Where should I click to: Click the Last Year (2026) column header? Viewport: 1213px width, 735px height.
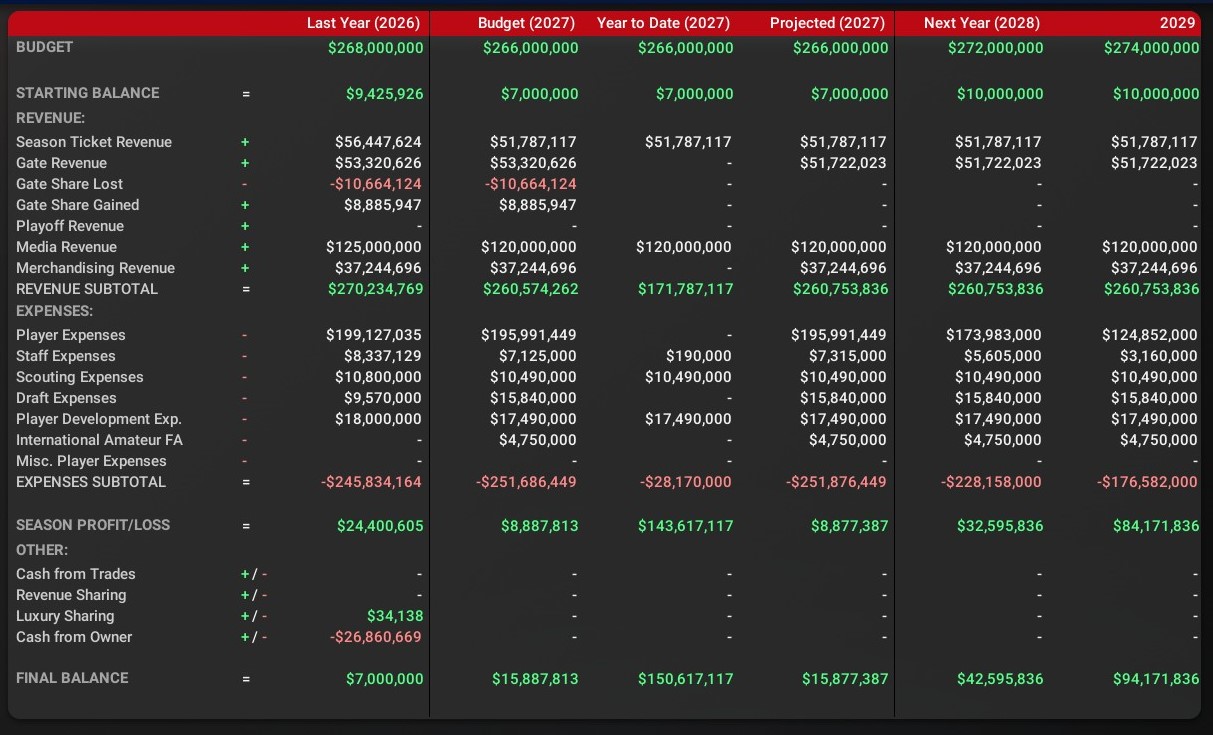click(x=363, y=22)
